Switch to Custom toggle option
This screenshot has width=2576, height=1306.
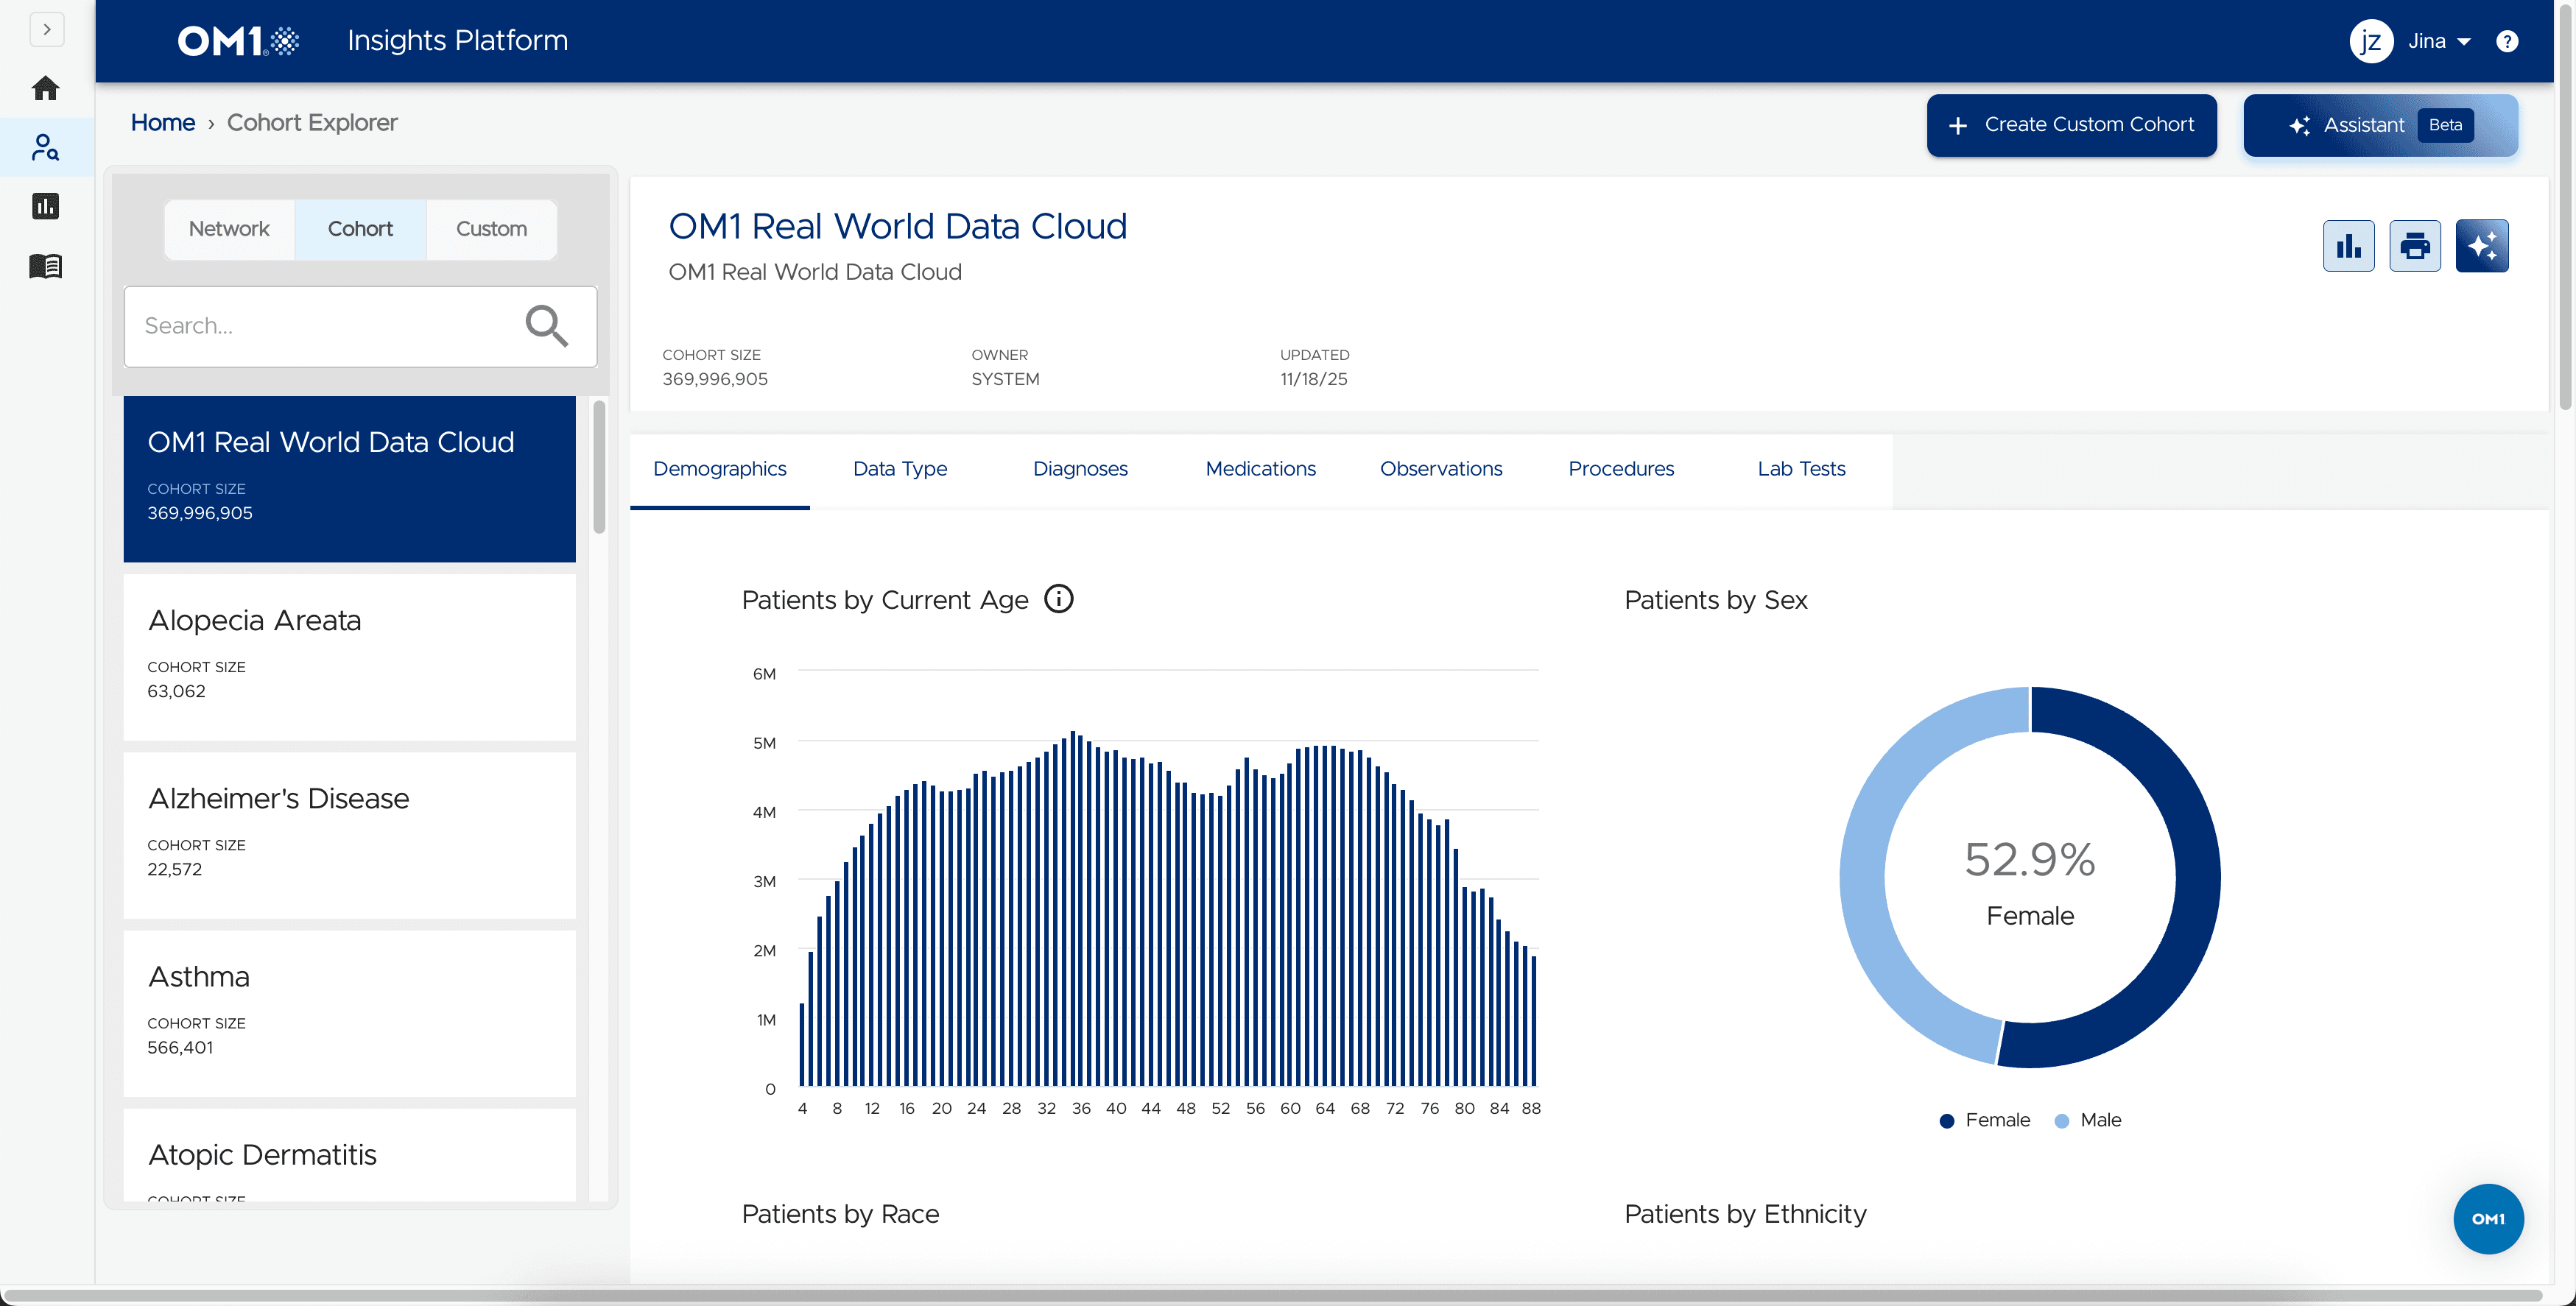coord(491,229)
